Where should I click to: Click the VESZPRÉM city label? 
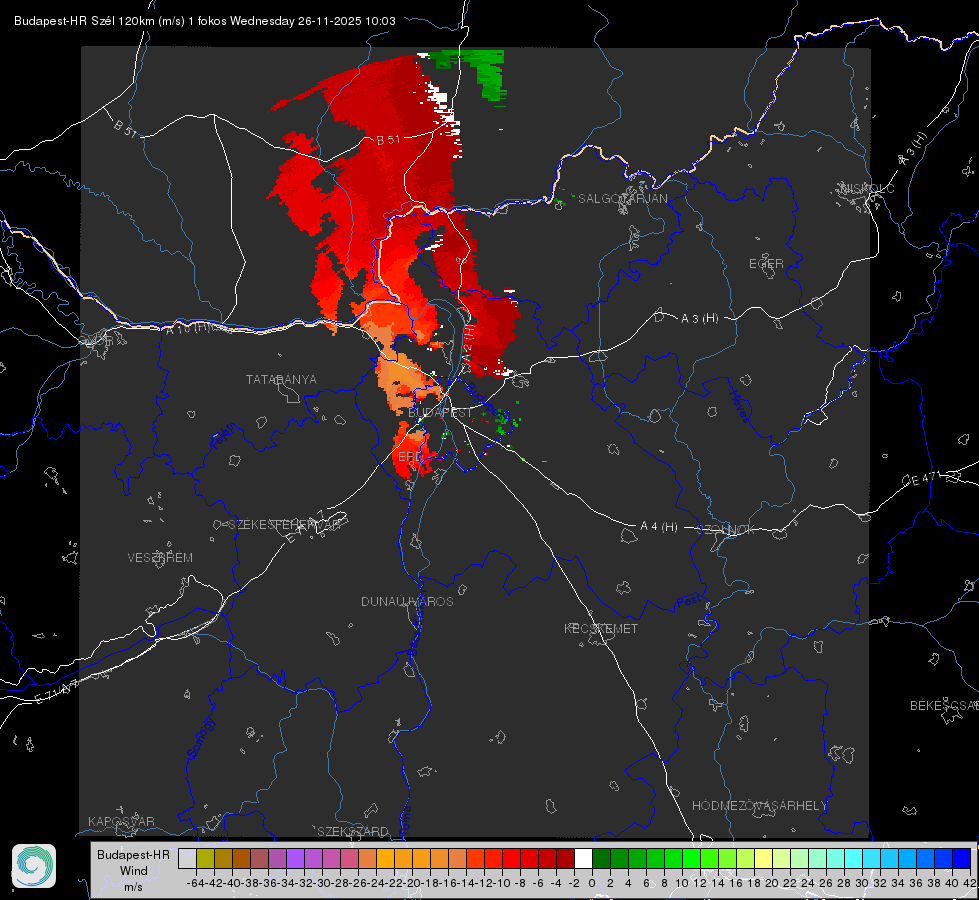(x=160, y=558)
